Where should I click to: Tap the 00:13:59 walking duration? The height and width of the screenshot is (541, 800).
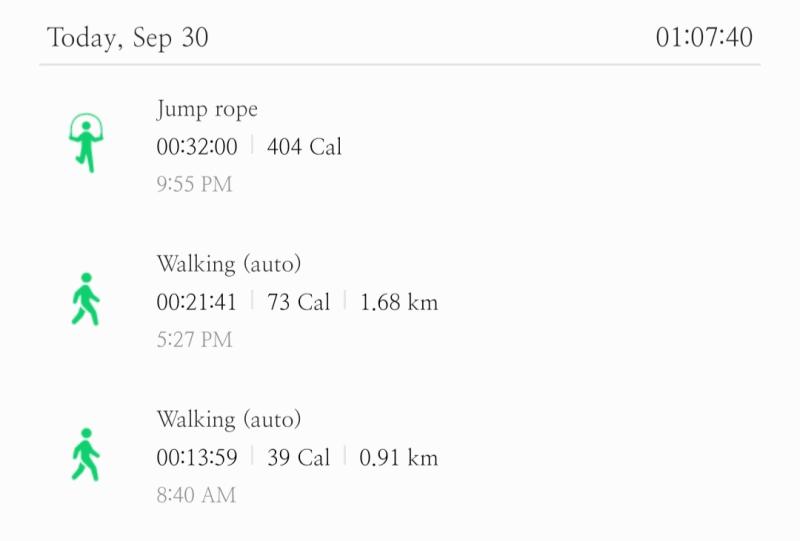click(197, 457)
